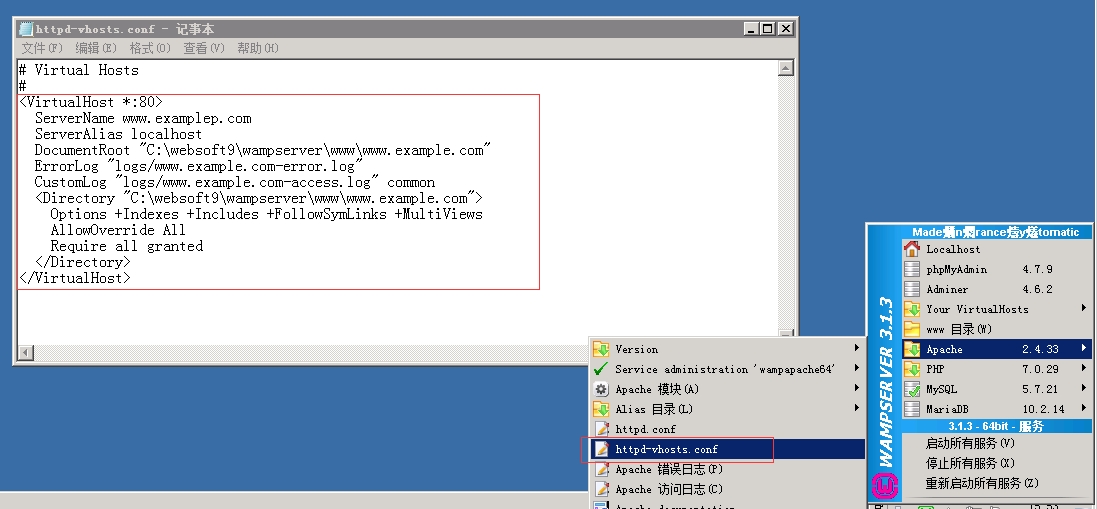
Task: Expand the Apache 2.4.33 submenu arrow
Action: click(1084, 348)
